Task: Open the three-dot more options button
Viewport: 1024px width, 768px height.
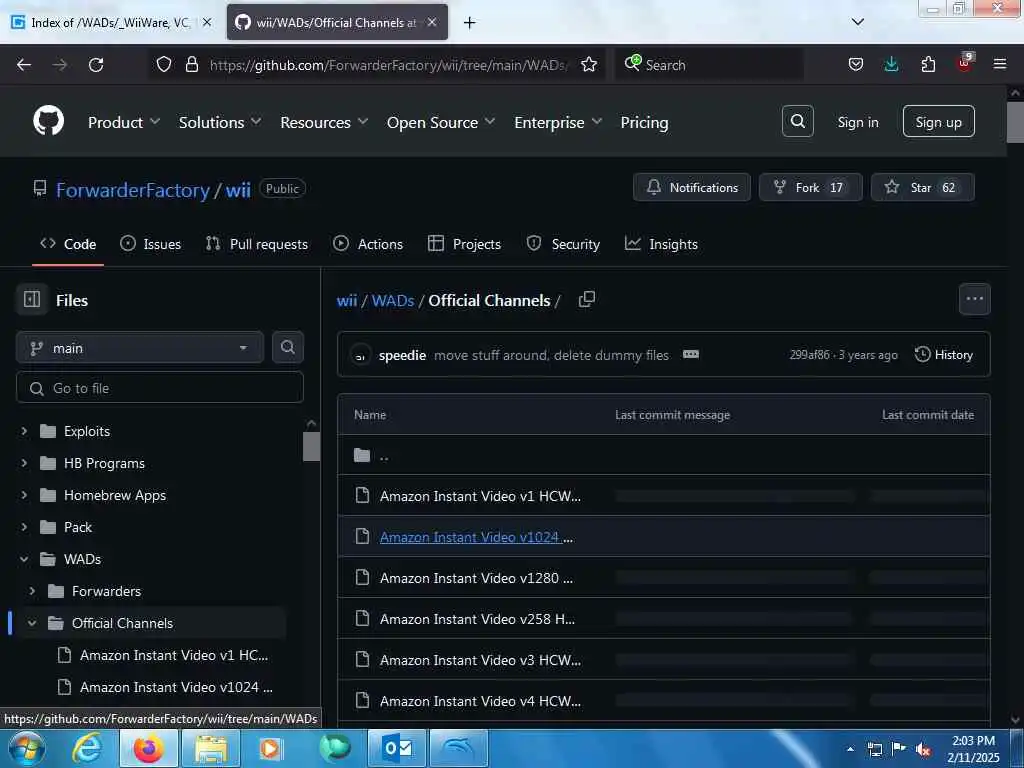Action: (974, 299)
